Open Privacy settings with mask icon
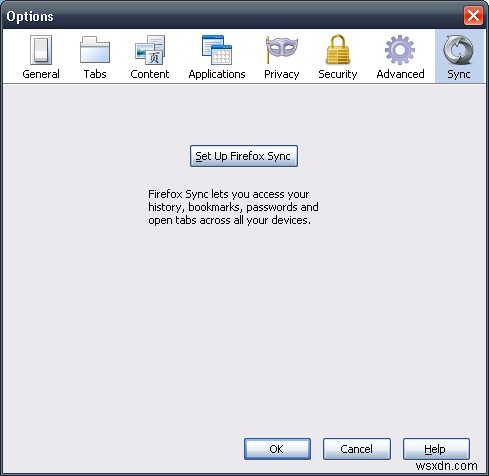This screenshot has height=476, width=489. pos(282,57)
